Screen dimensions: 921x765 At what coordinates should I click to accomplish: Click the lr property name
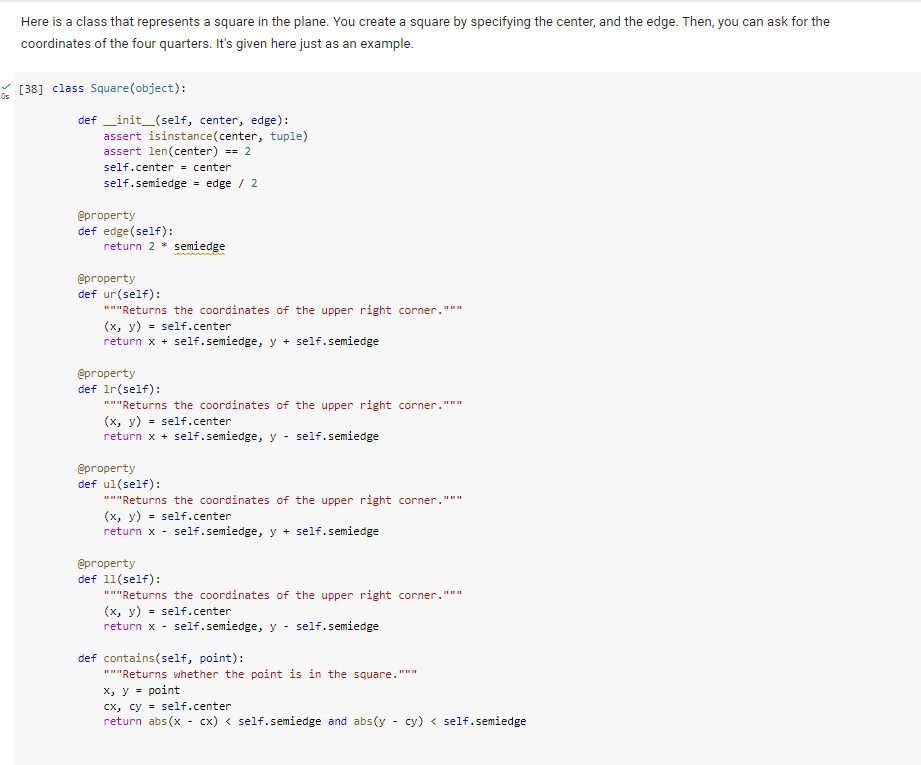tap(110, 389)
